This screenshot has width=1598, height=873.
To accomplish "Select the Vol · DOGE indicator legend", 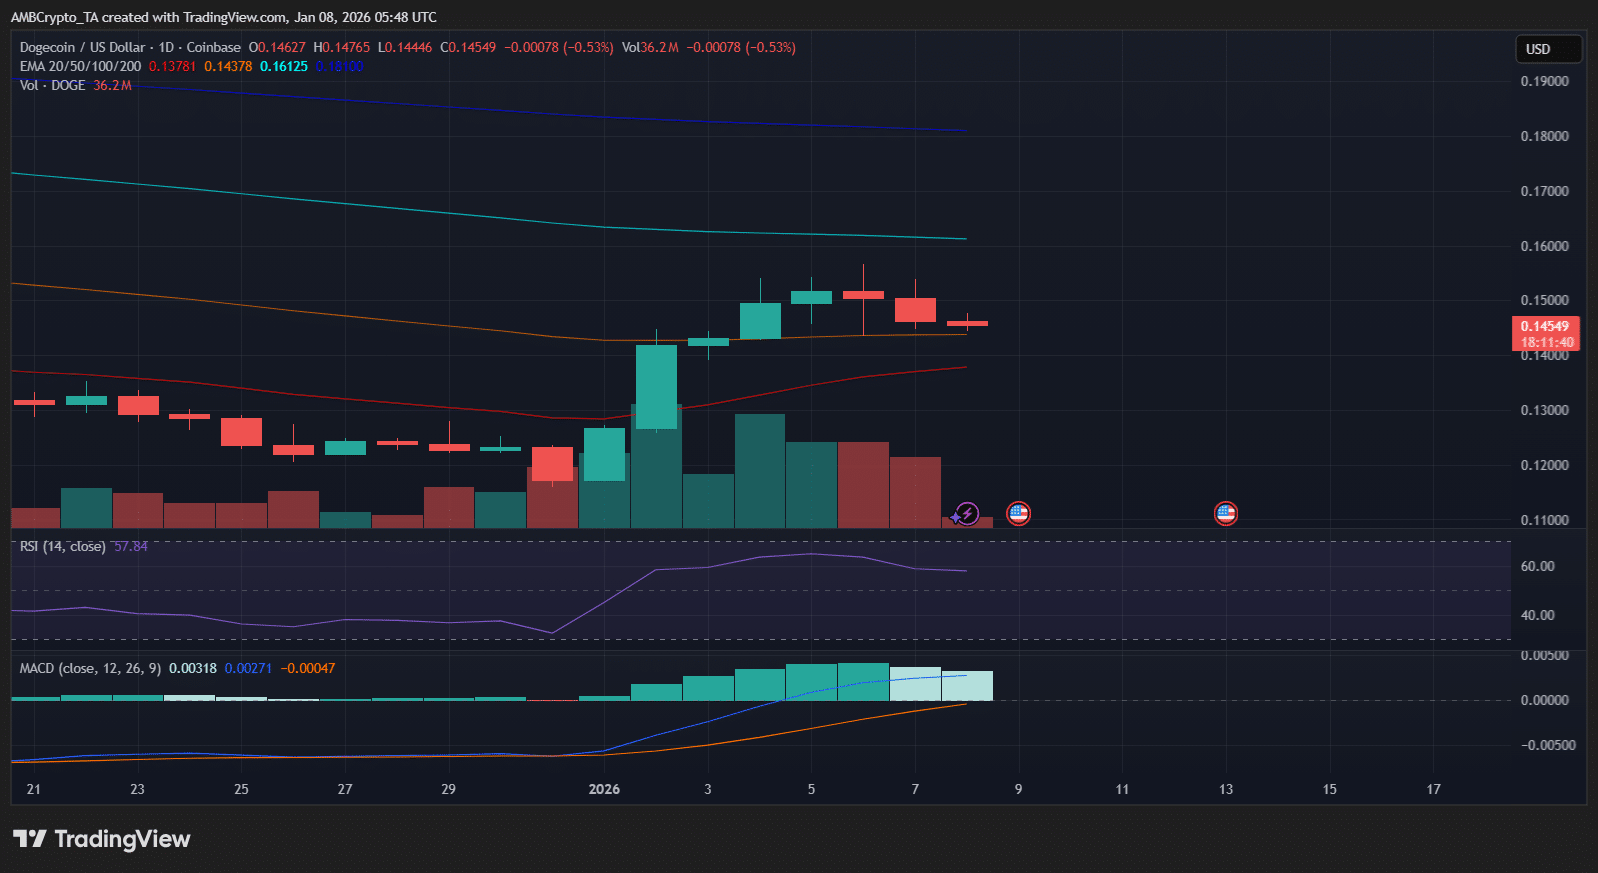I will click(x=53, y=85).
